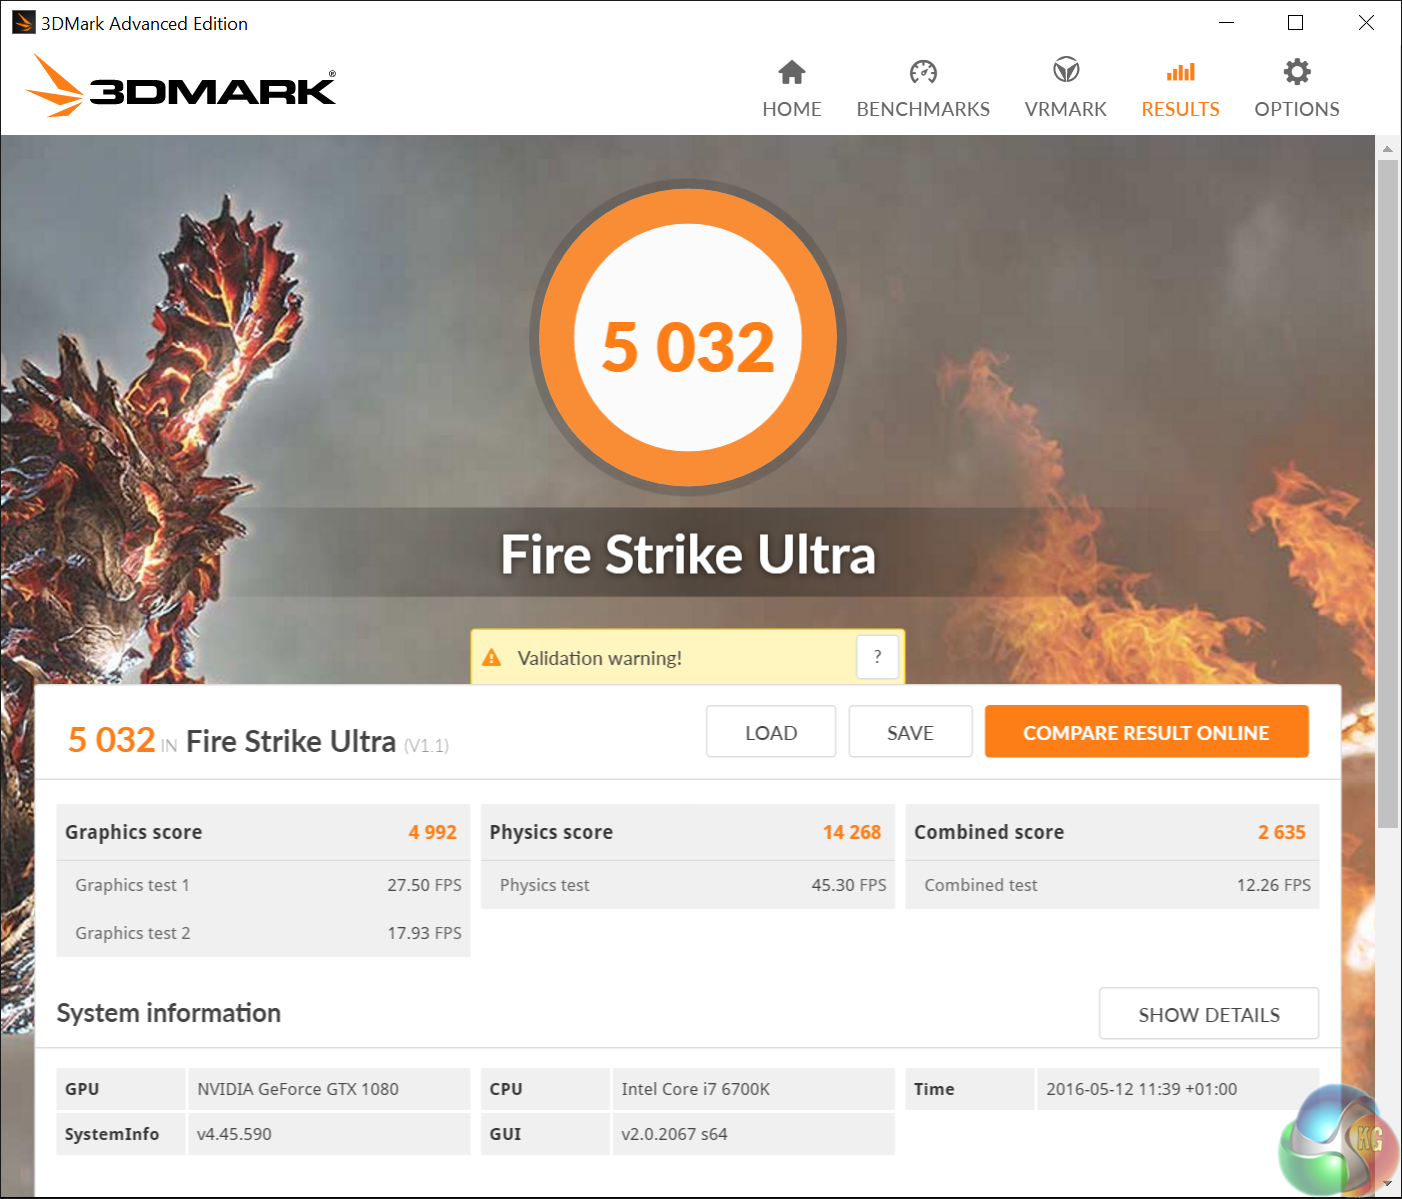Image resolution: width=1402 pixels, height=1199 pixels.
Task: Click the Benchmarks gauge icon
Action: (x=923, y=72)
